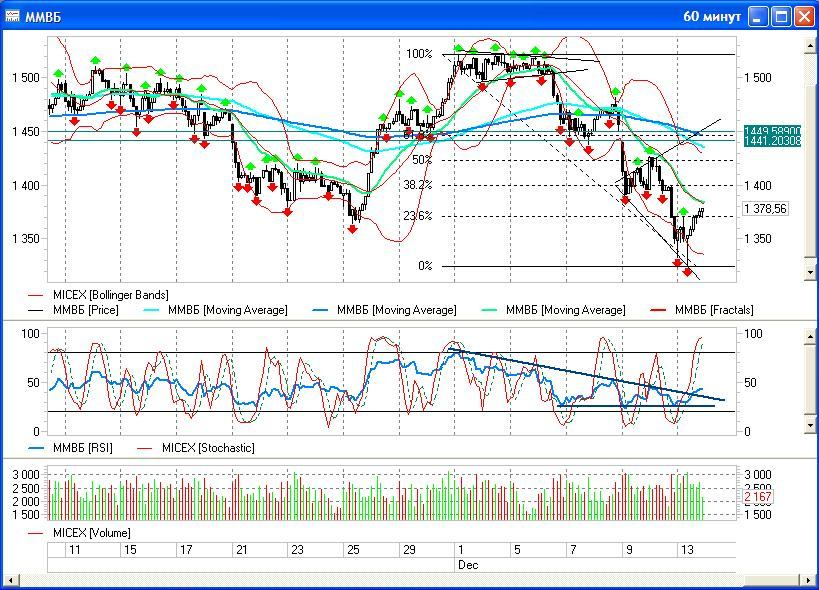Click date 21 on the time axis

click(242, 550)
